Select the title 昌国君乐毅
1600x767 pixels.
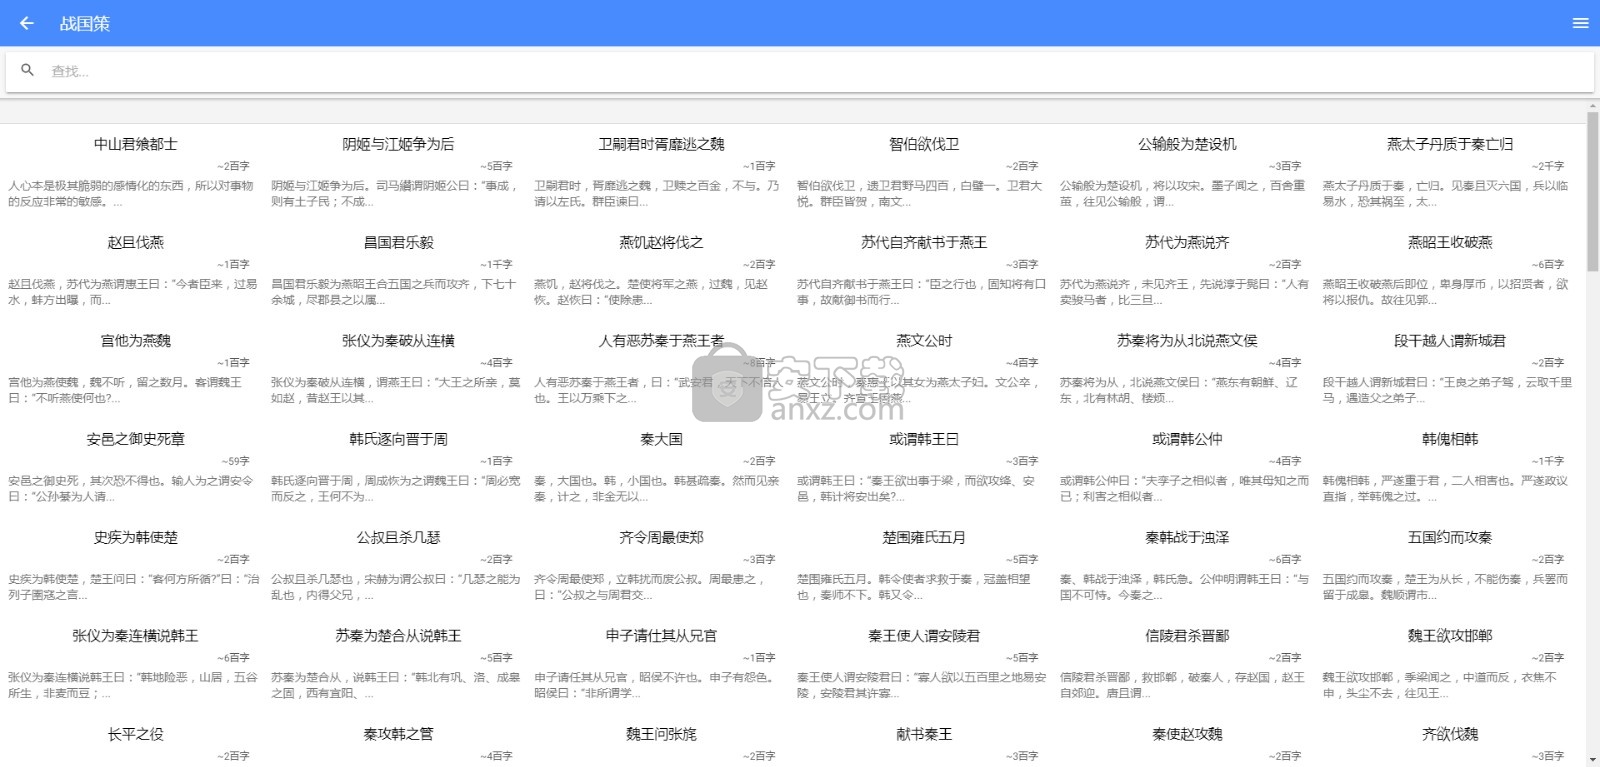(398, 242)
